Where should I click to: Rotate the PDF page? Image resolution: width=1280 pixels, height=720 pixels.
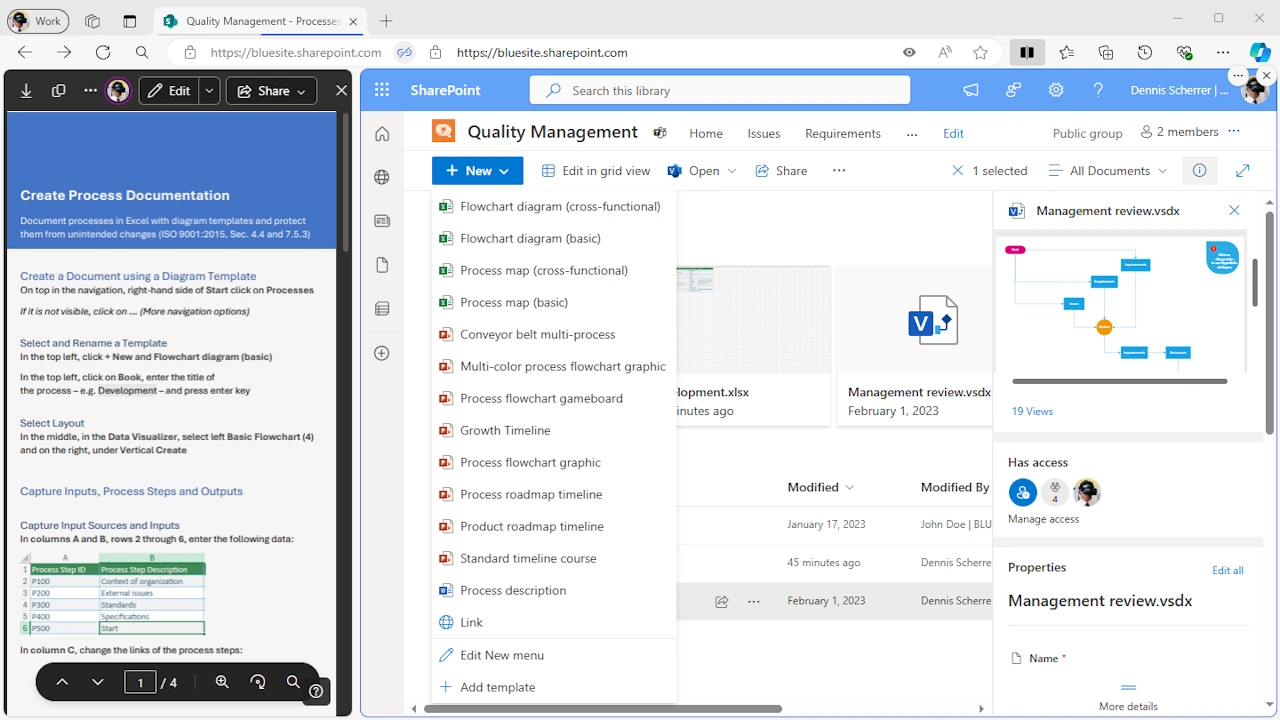tap(258, 682)
